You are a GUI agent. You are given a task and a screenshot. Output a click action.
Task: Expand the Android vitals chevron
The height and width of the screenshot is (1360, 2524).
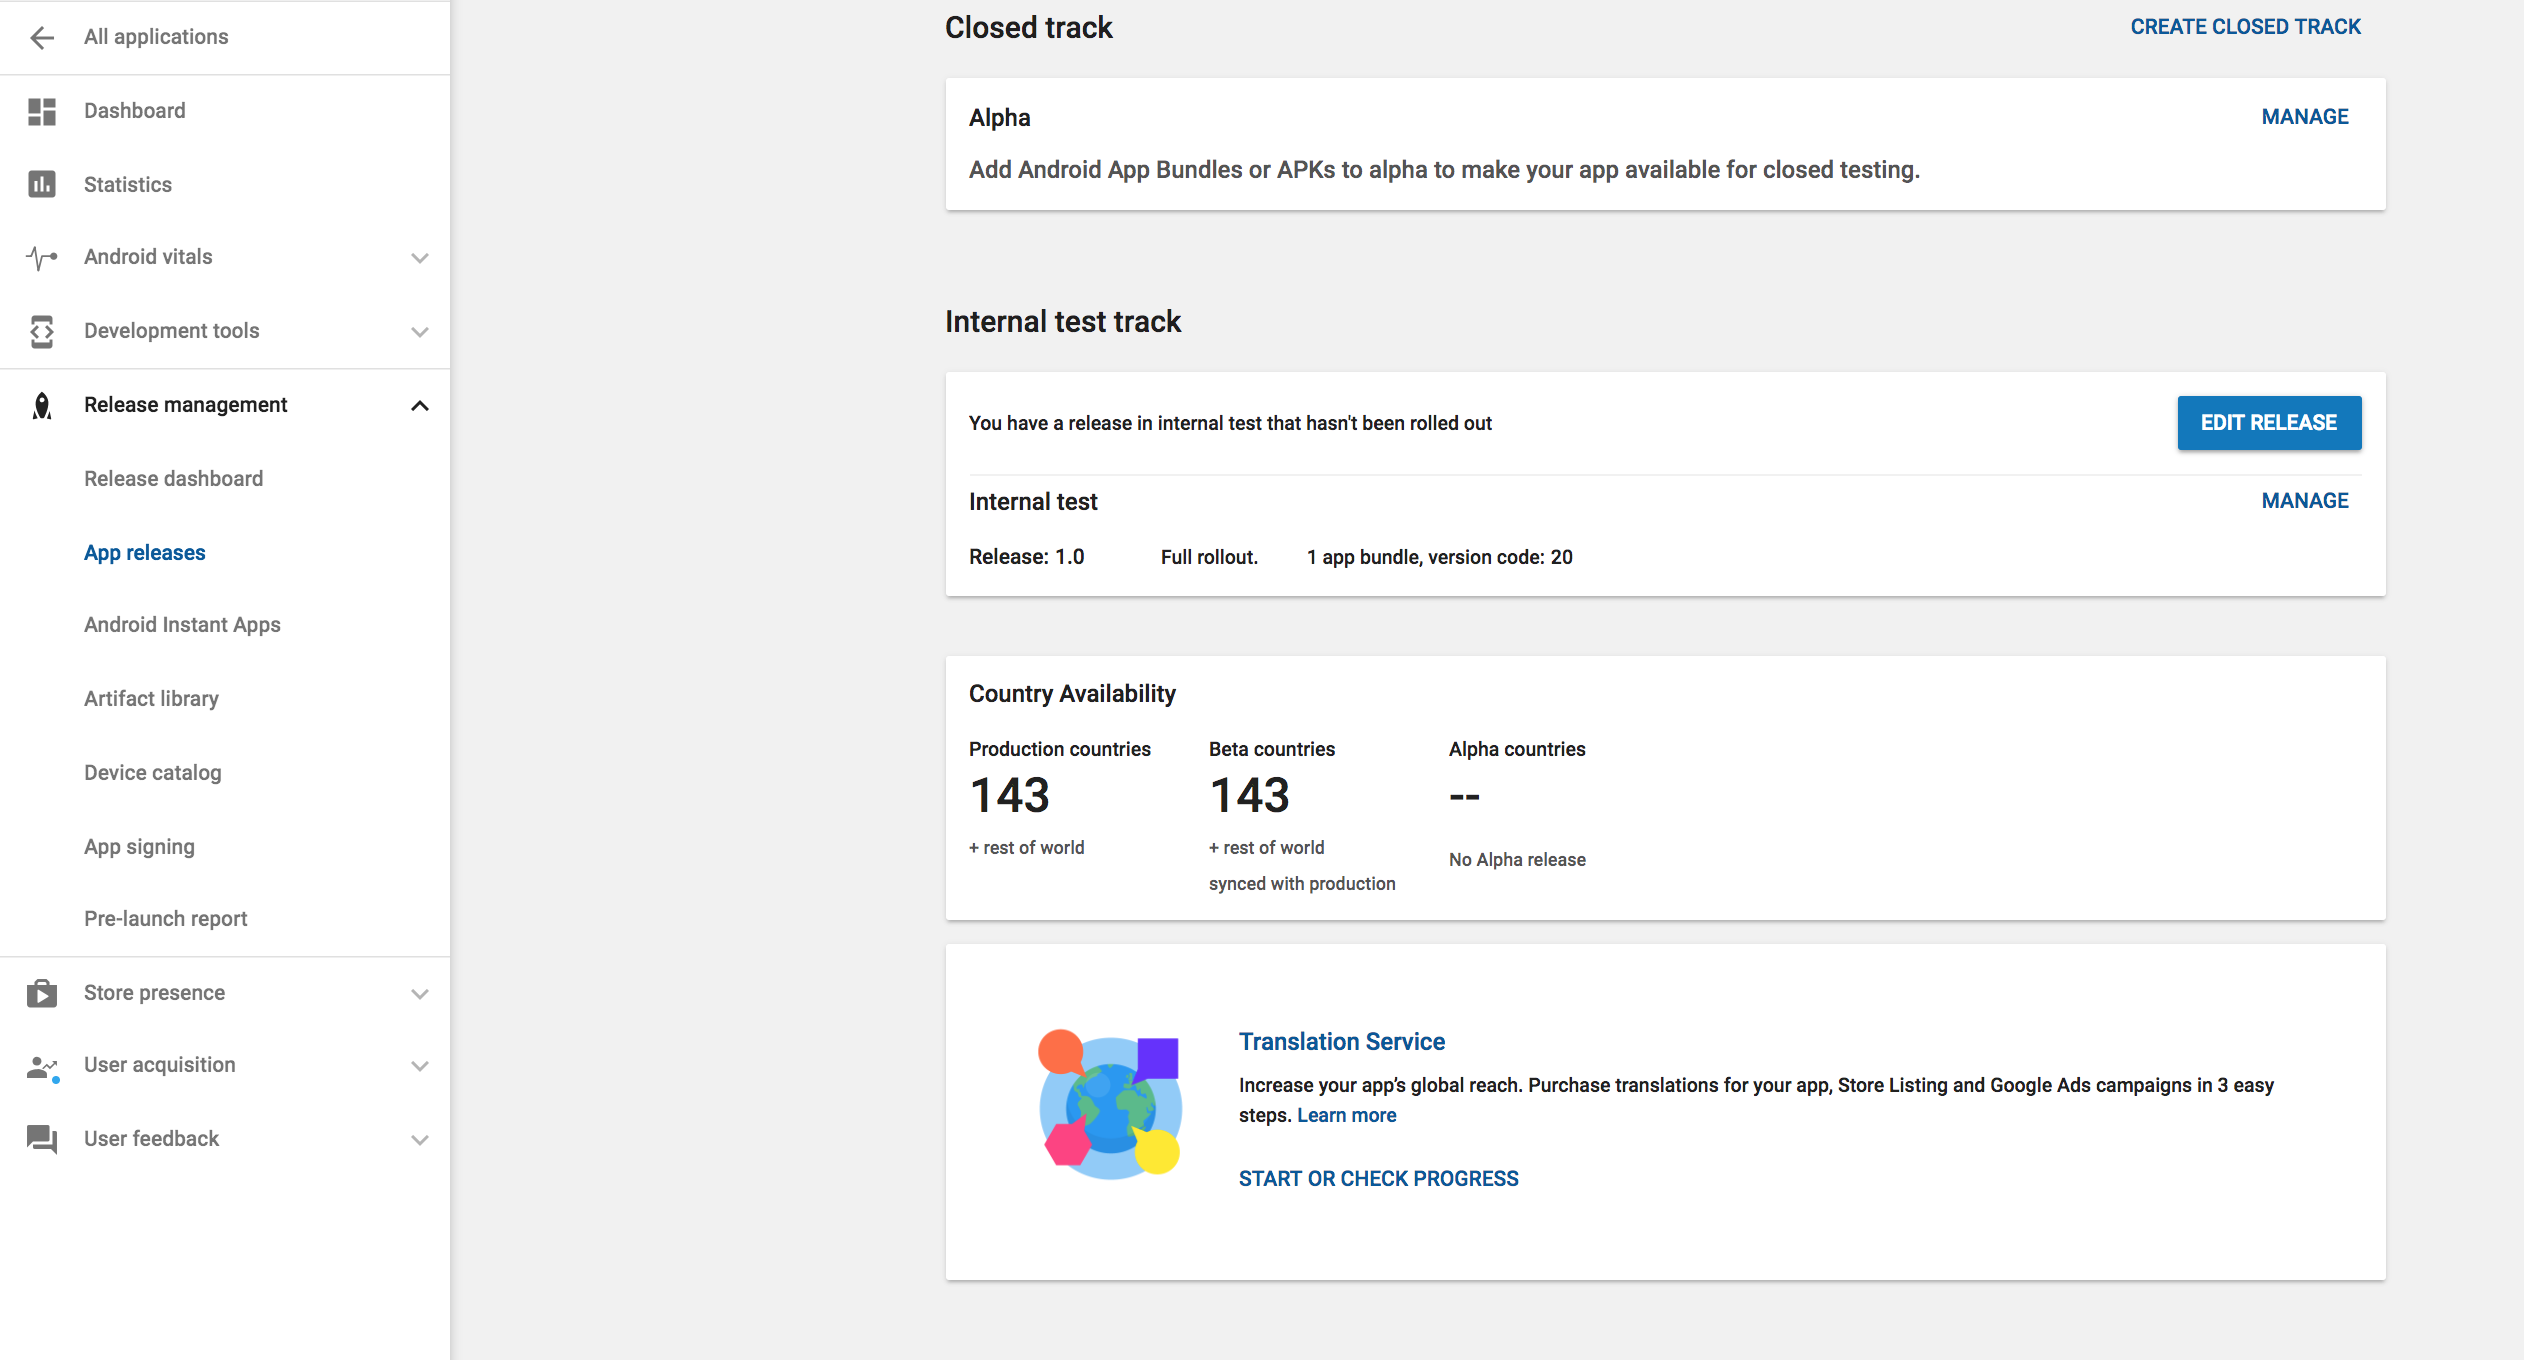(x=420, y=258)
